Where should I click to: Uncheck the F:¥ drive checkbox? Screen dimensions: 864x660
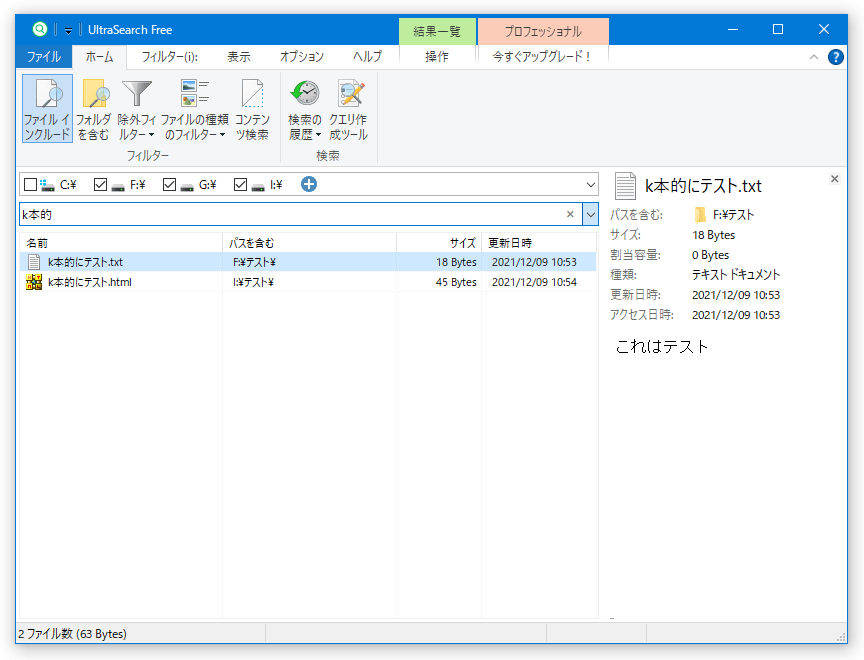pyautogui.click(x=100, y=185)
